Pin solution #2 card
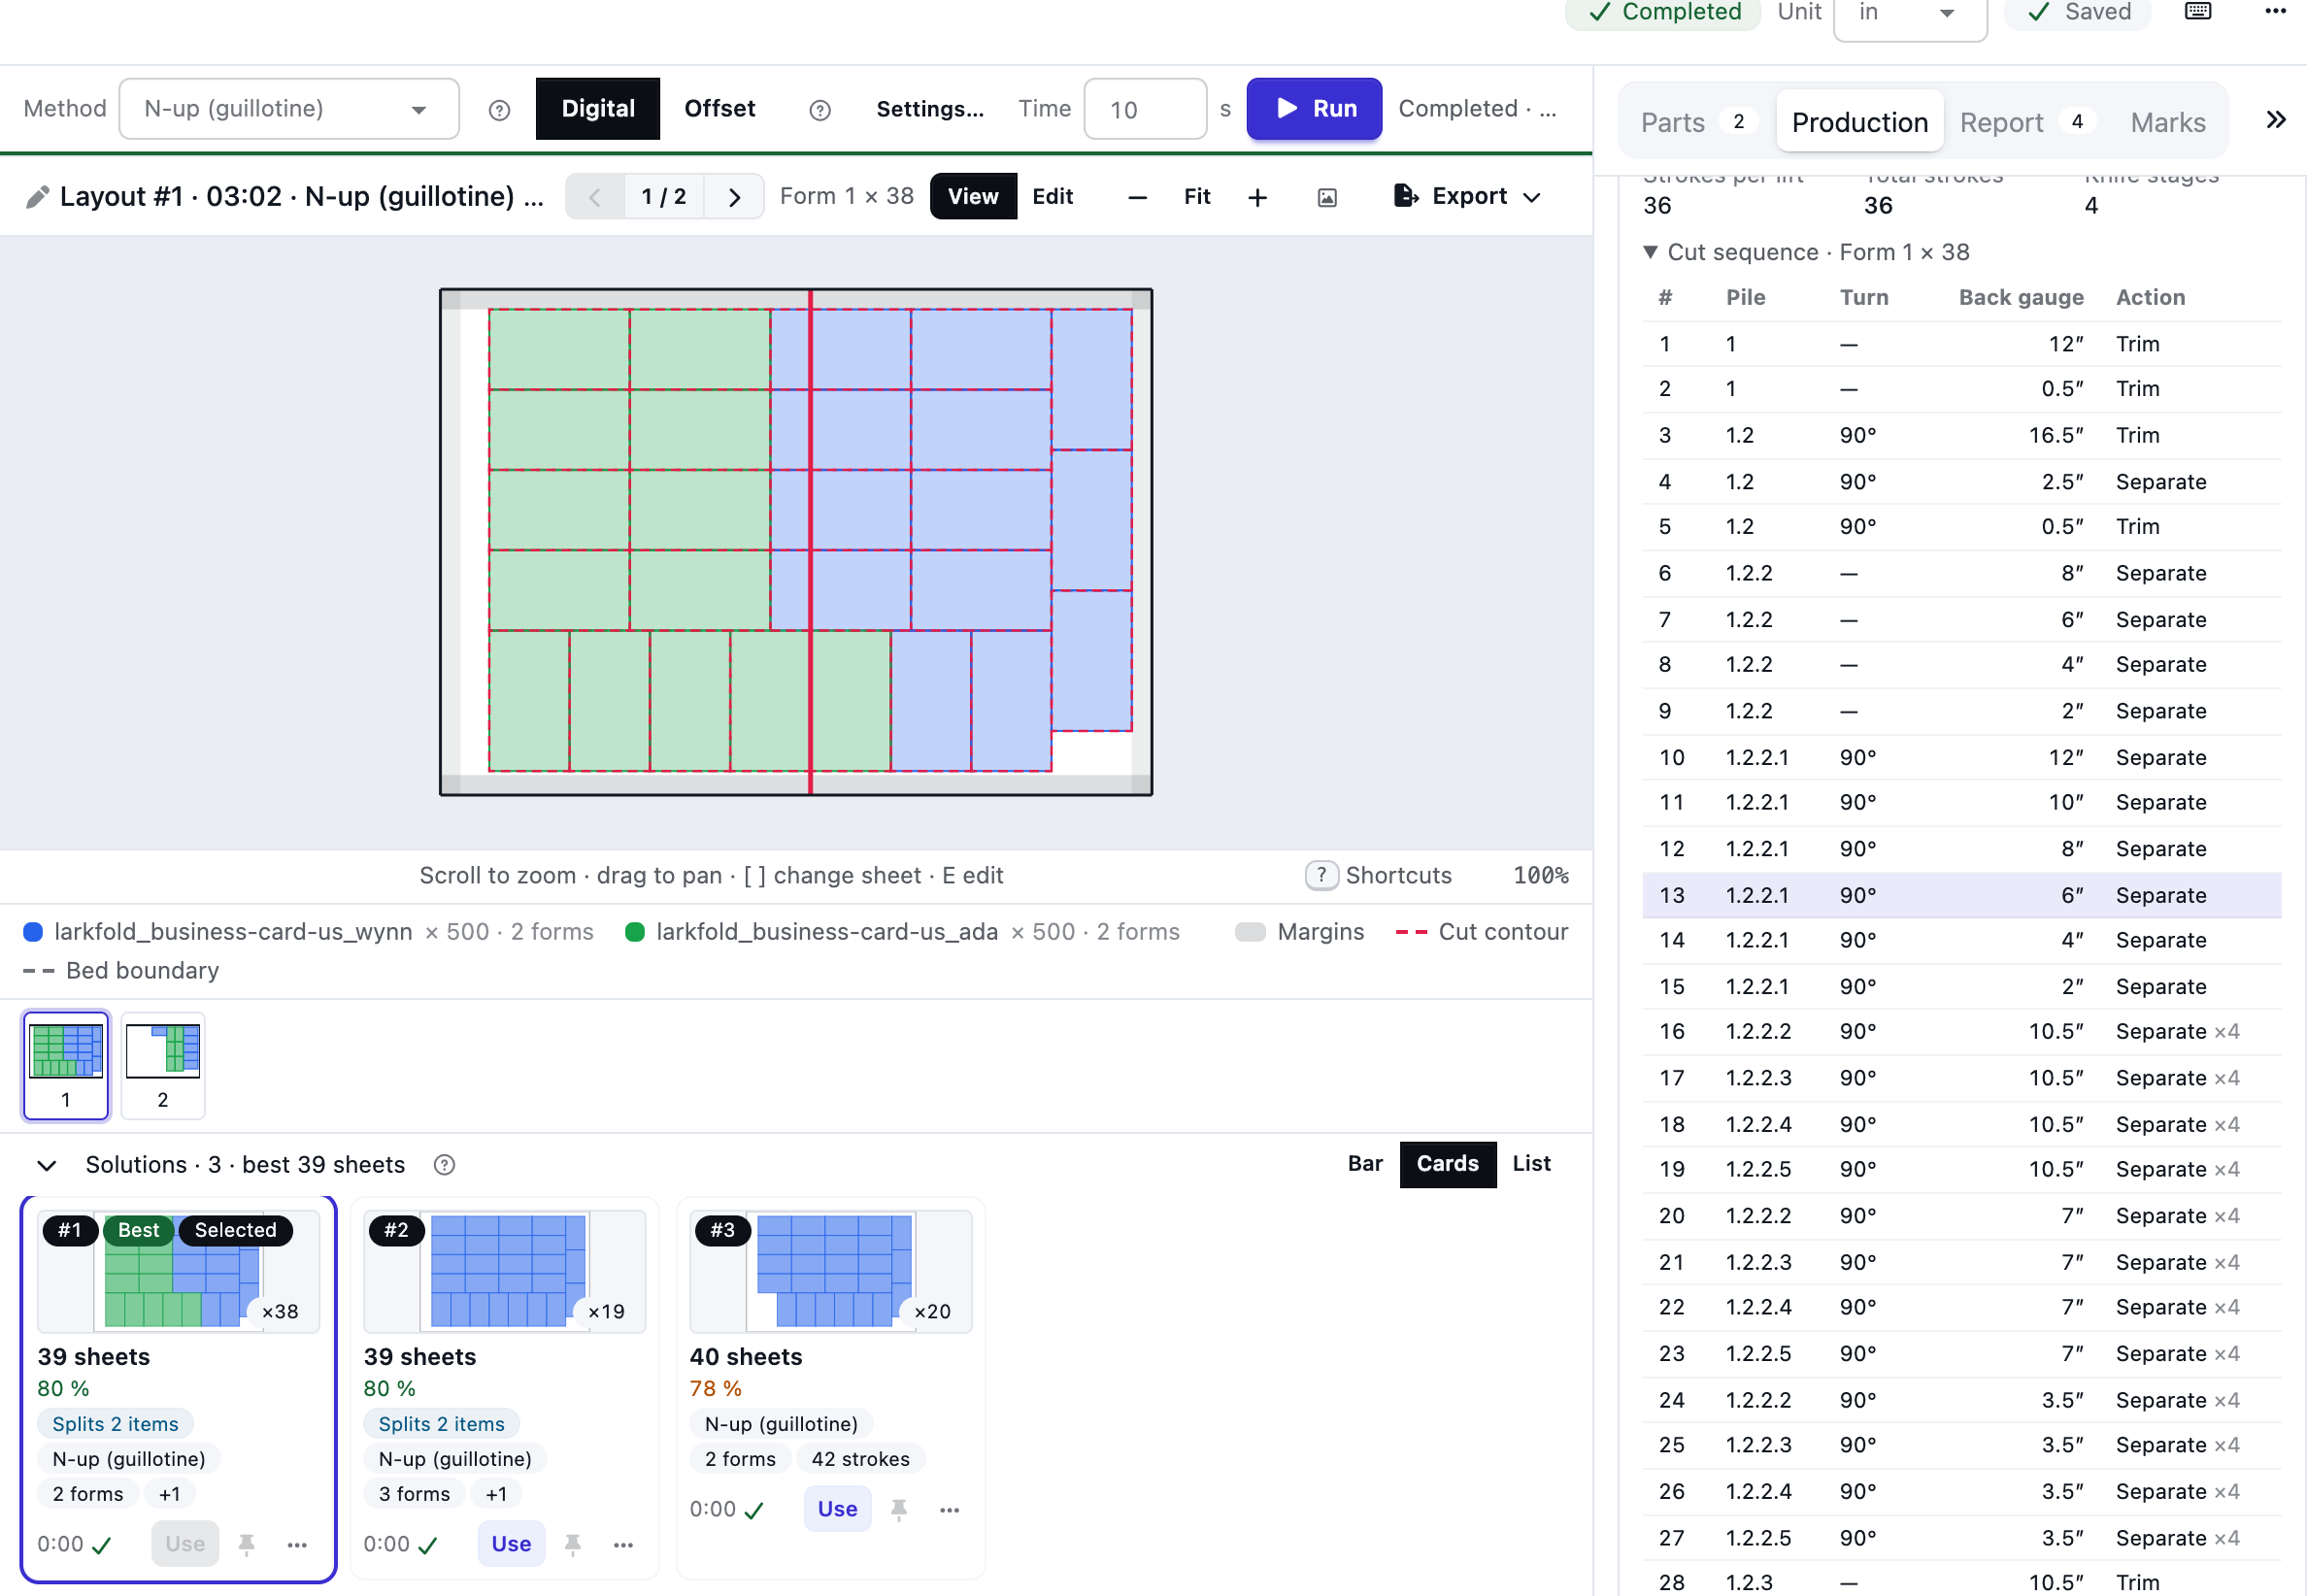The height and width of the screenshot is (1596, 2307). (x=573, y=1545)
